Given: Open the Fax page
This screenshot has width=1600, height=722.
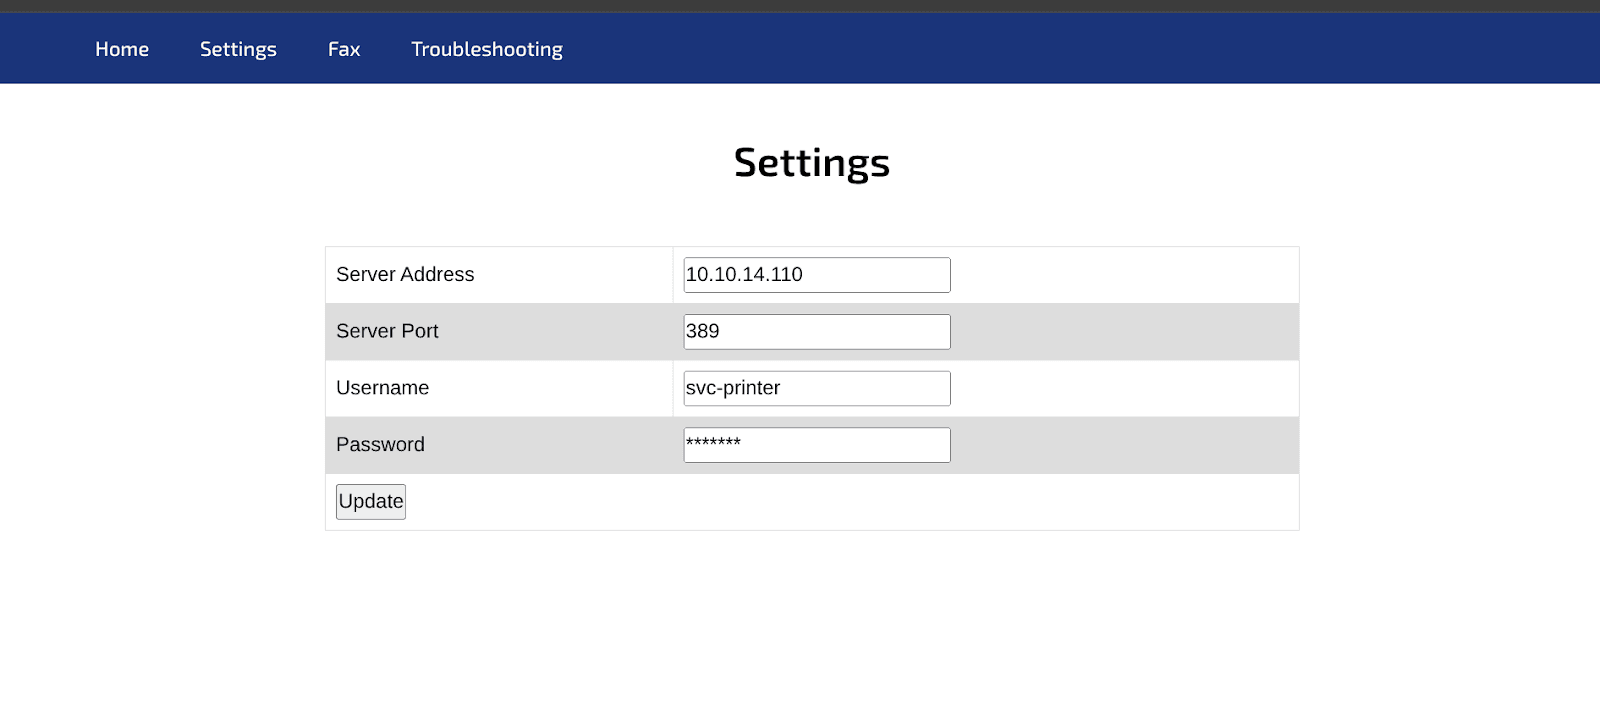Looking at the screenshot, I should click(344, 49).
